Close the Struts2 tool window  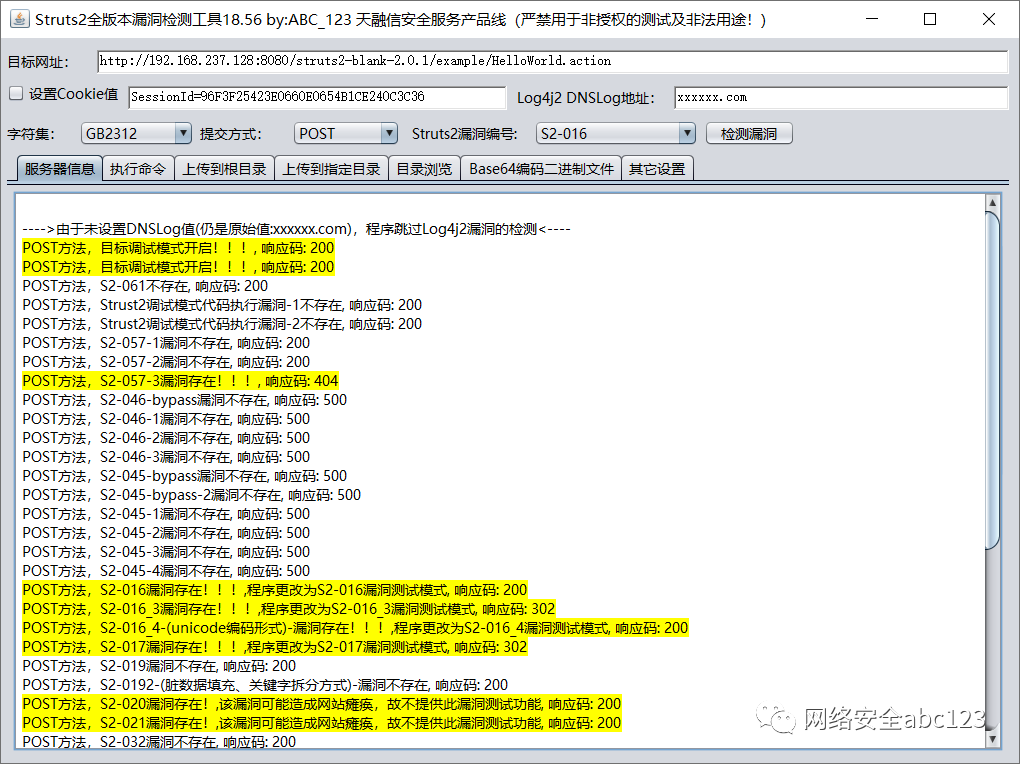[989, 19]
